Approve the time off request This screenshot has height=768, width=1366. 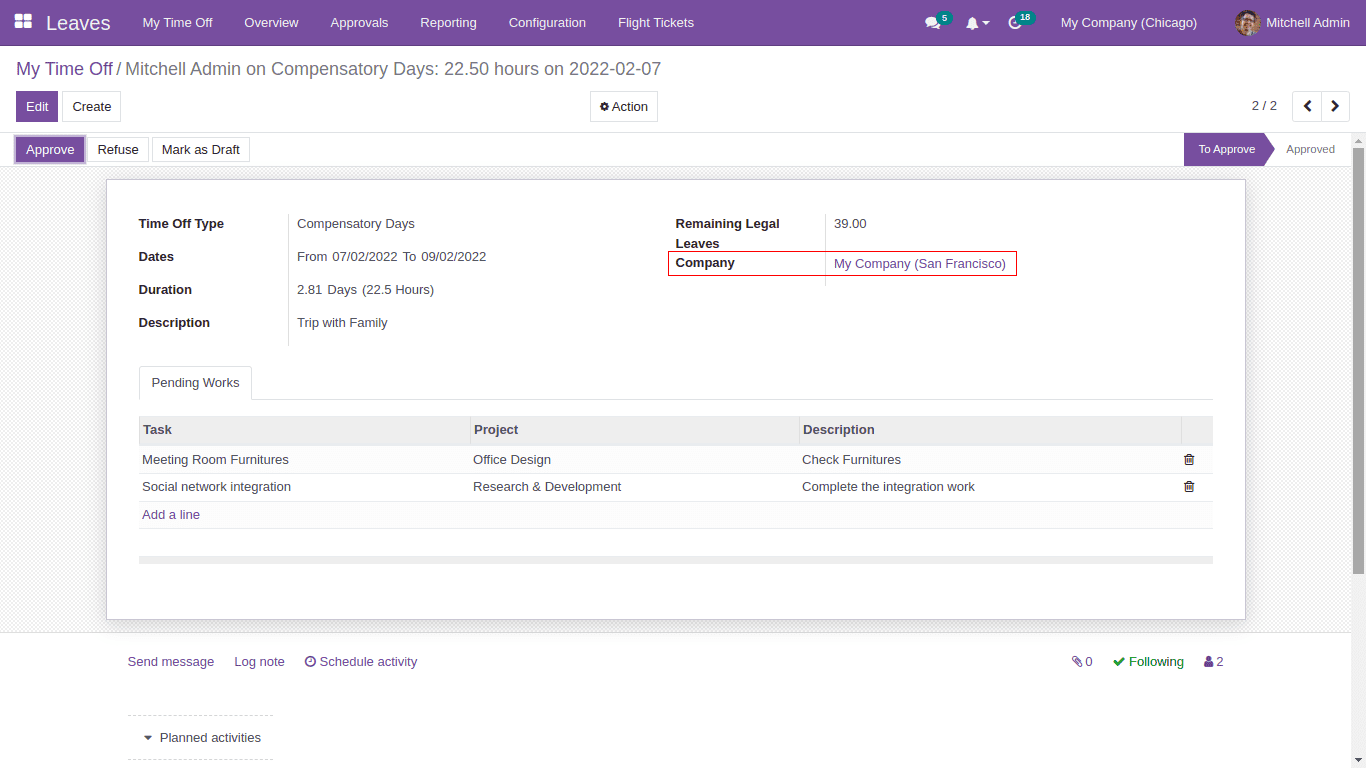click(x=49, y=149)
